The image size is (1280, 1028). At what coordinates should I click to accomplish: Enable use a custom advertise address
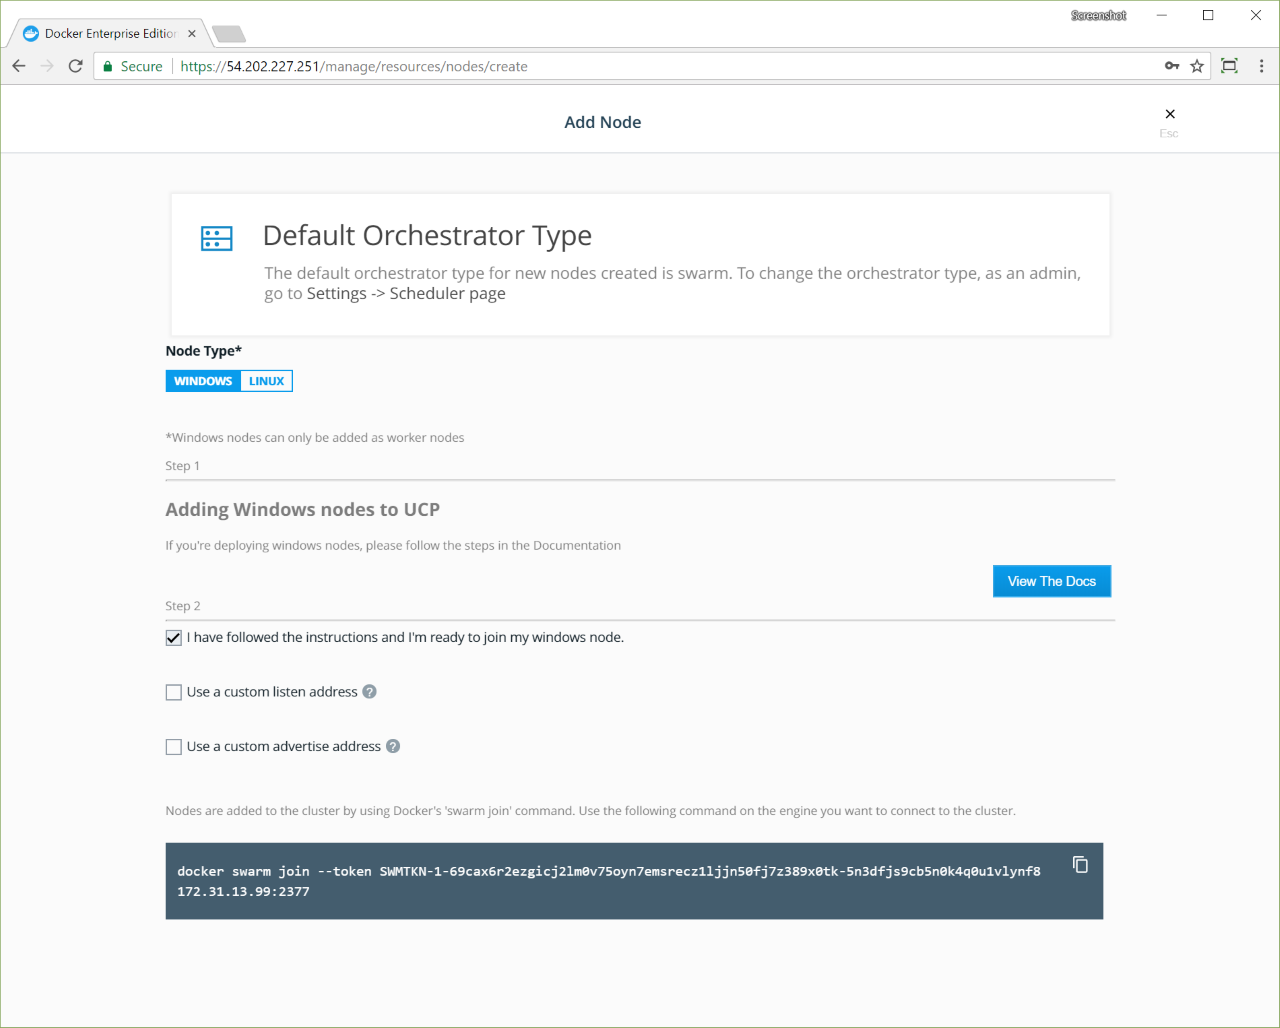tap(174, 747)
